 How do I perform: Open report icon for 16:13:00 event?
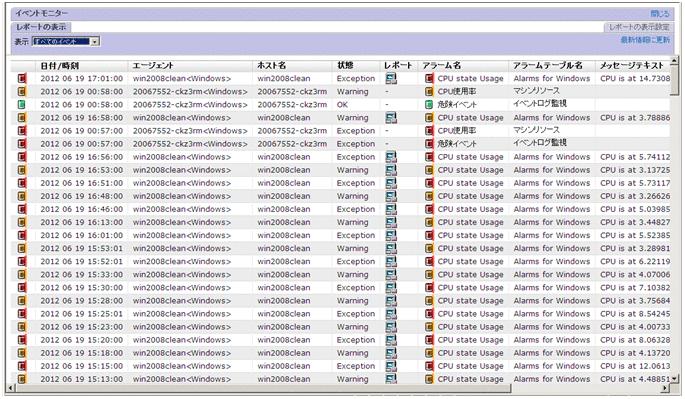click(x=391, y=222)
